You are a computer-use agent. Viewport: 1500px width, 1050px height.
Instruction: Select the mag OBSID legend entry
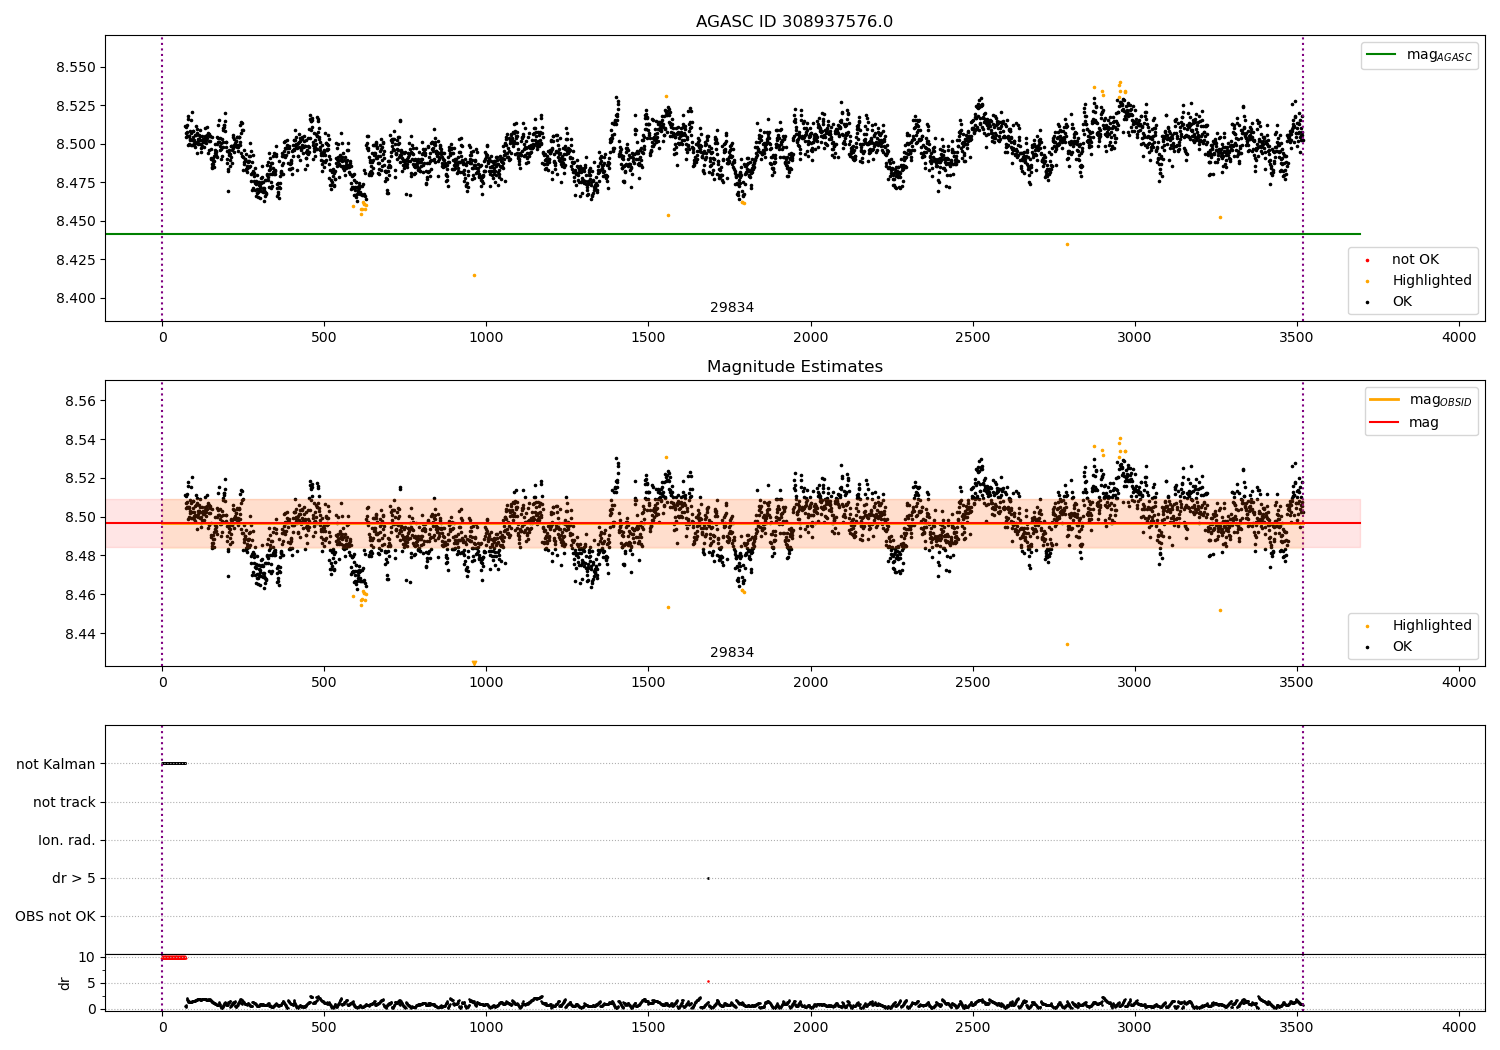click(x=1421, y=400)
